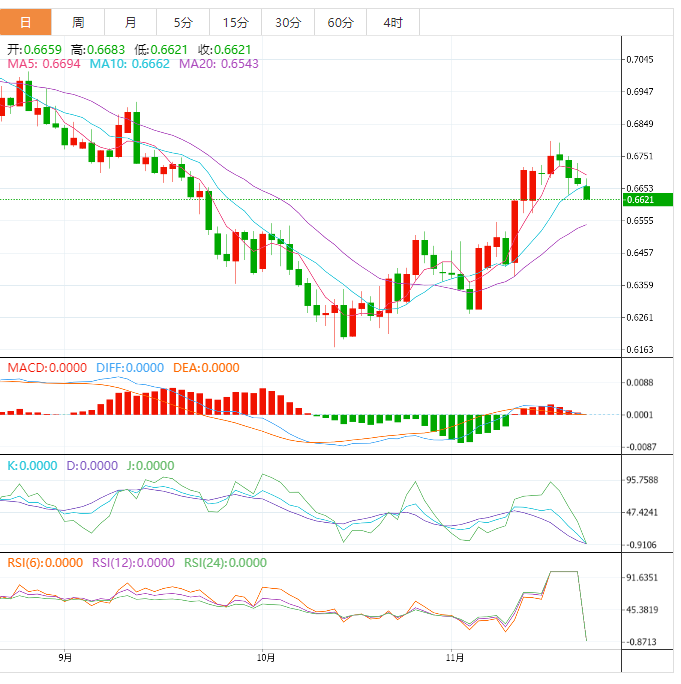Viewport: 681px width, 684px height.
Task: Click the MA5: 0.6694 indicator label
Action: coord(44,64)
